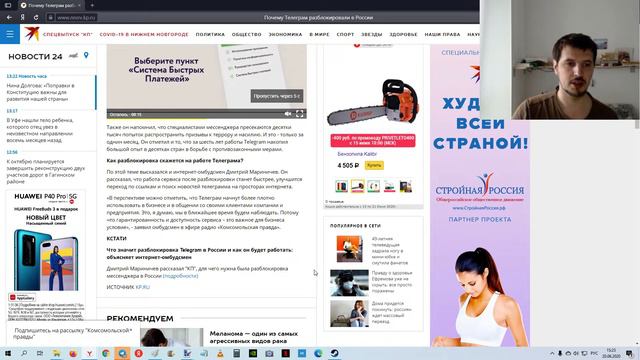This screenshot has width=640, height=360.
Task: Open the Наши права section
Action: point(442,35)
